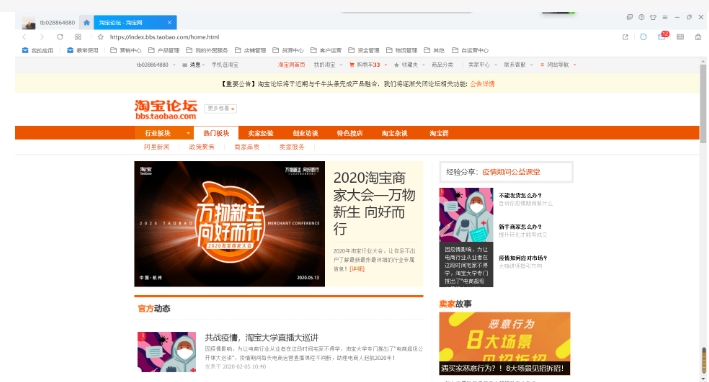Select the 淘宝群 tab
This screenshot has width=709, height=382.
[x=439, y=133]
